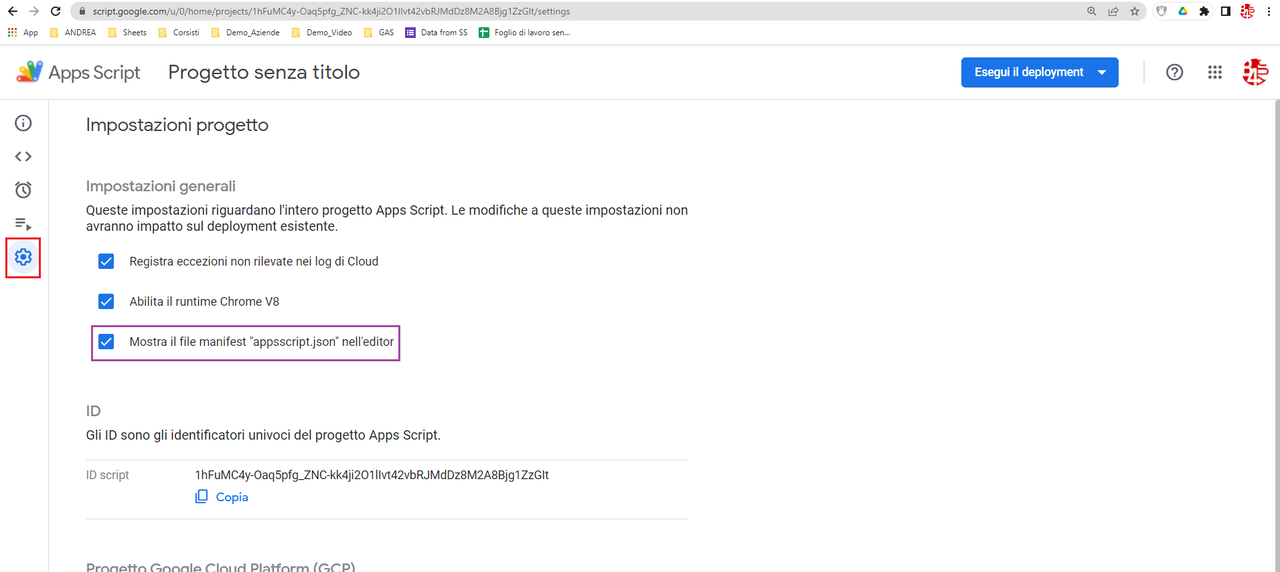Open the ANDREA bookmarks folder
The height and width of the screenshot is (572, 1280).
[x=73, y=32]
